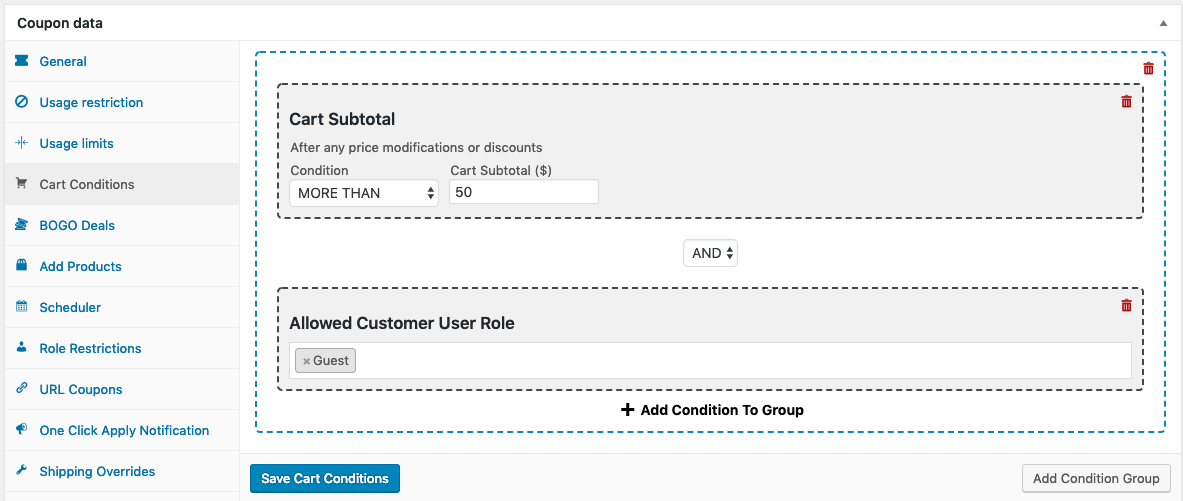
Task: Click the Scheduler calendar icon
Action: (x=22, y=307)
